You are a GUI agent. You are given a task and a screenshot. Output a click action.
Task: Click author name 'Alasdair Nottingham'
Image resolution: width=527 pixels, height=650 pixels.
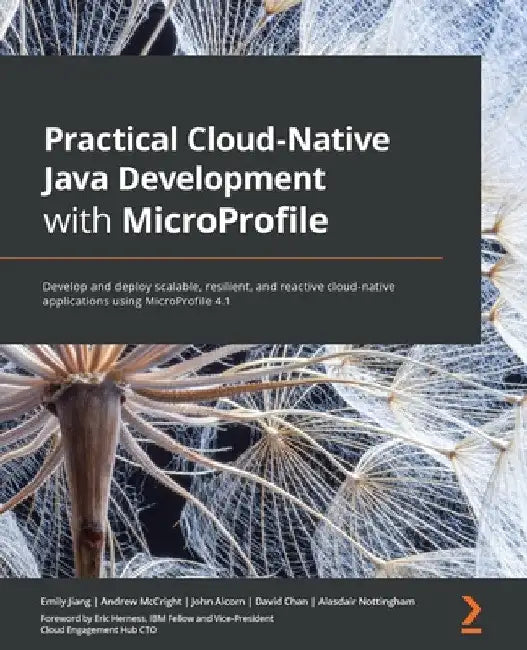pos(366,601)
